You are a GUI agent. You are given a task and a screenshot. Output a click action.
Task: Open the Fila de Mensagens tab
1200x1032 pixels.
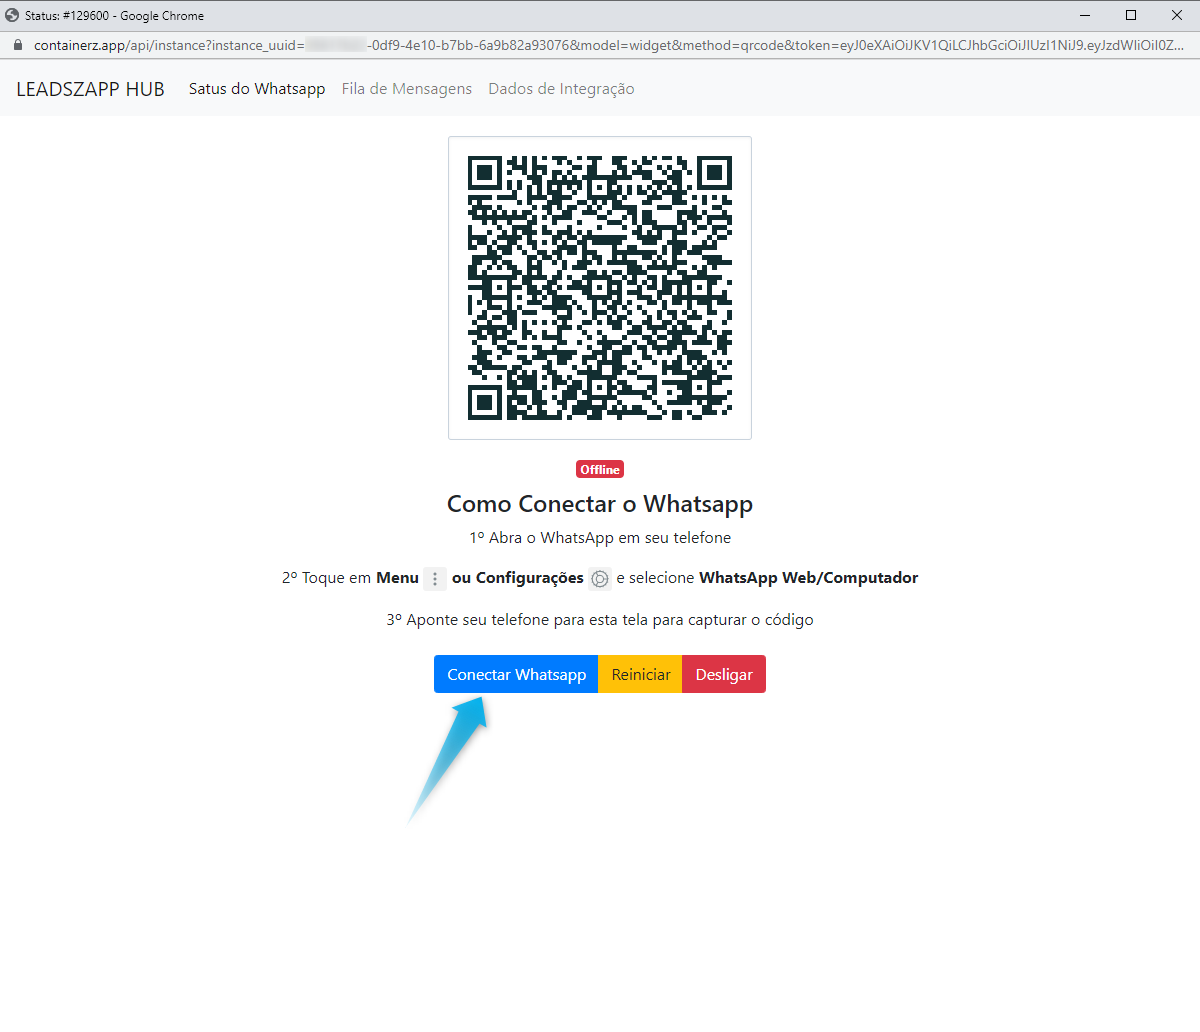[x=406, y=89]
